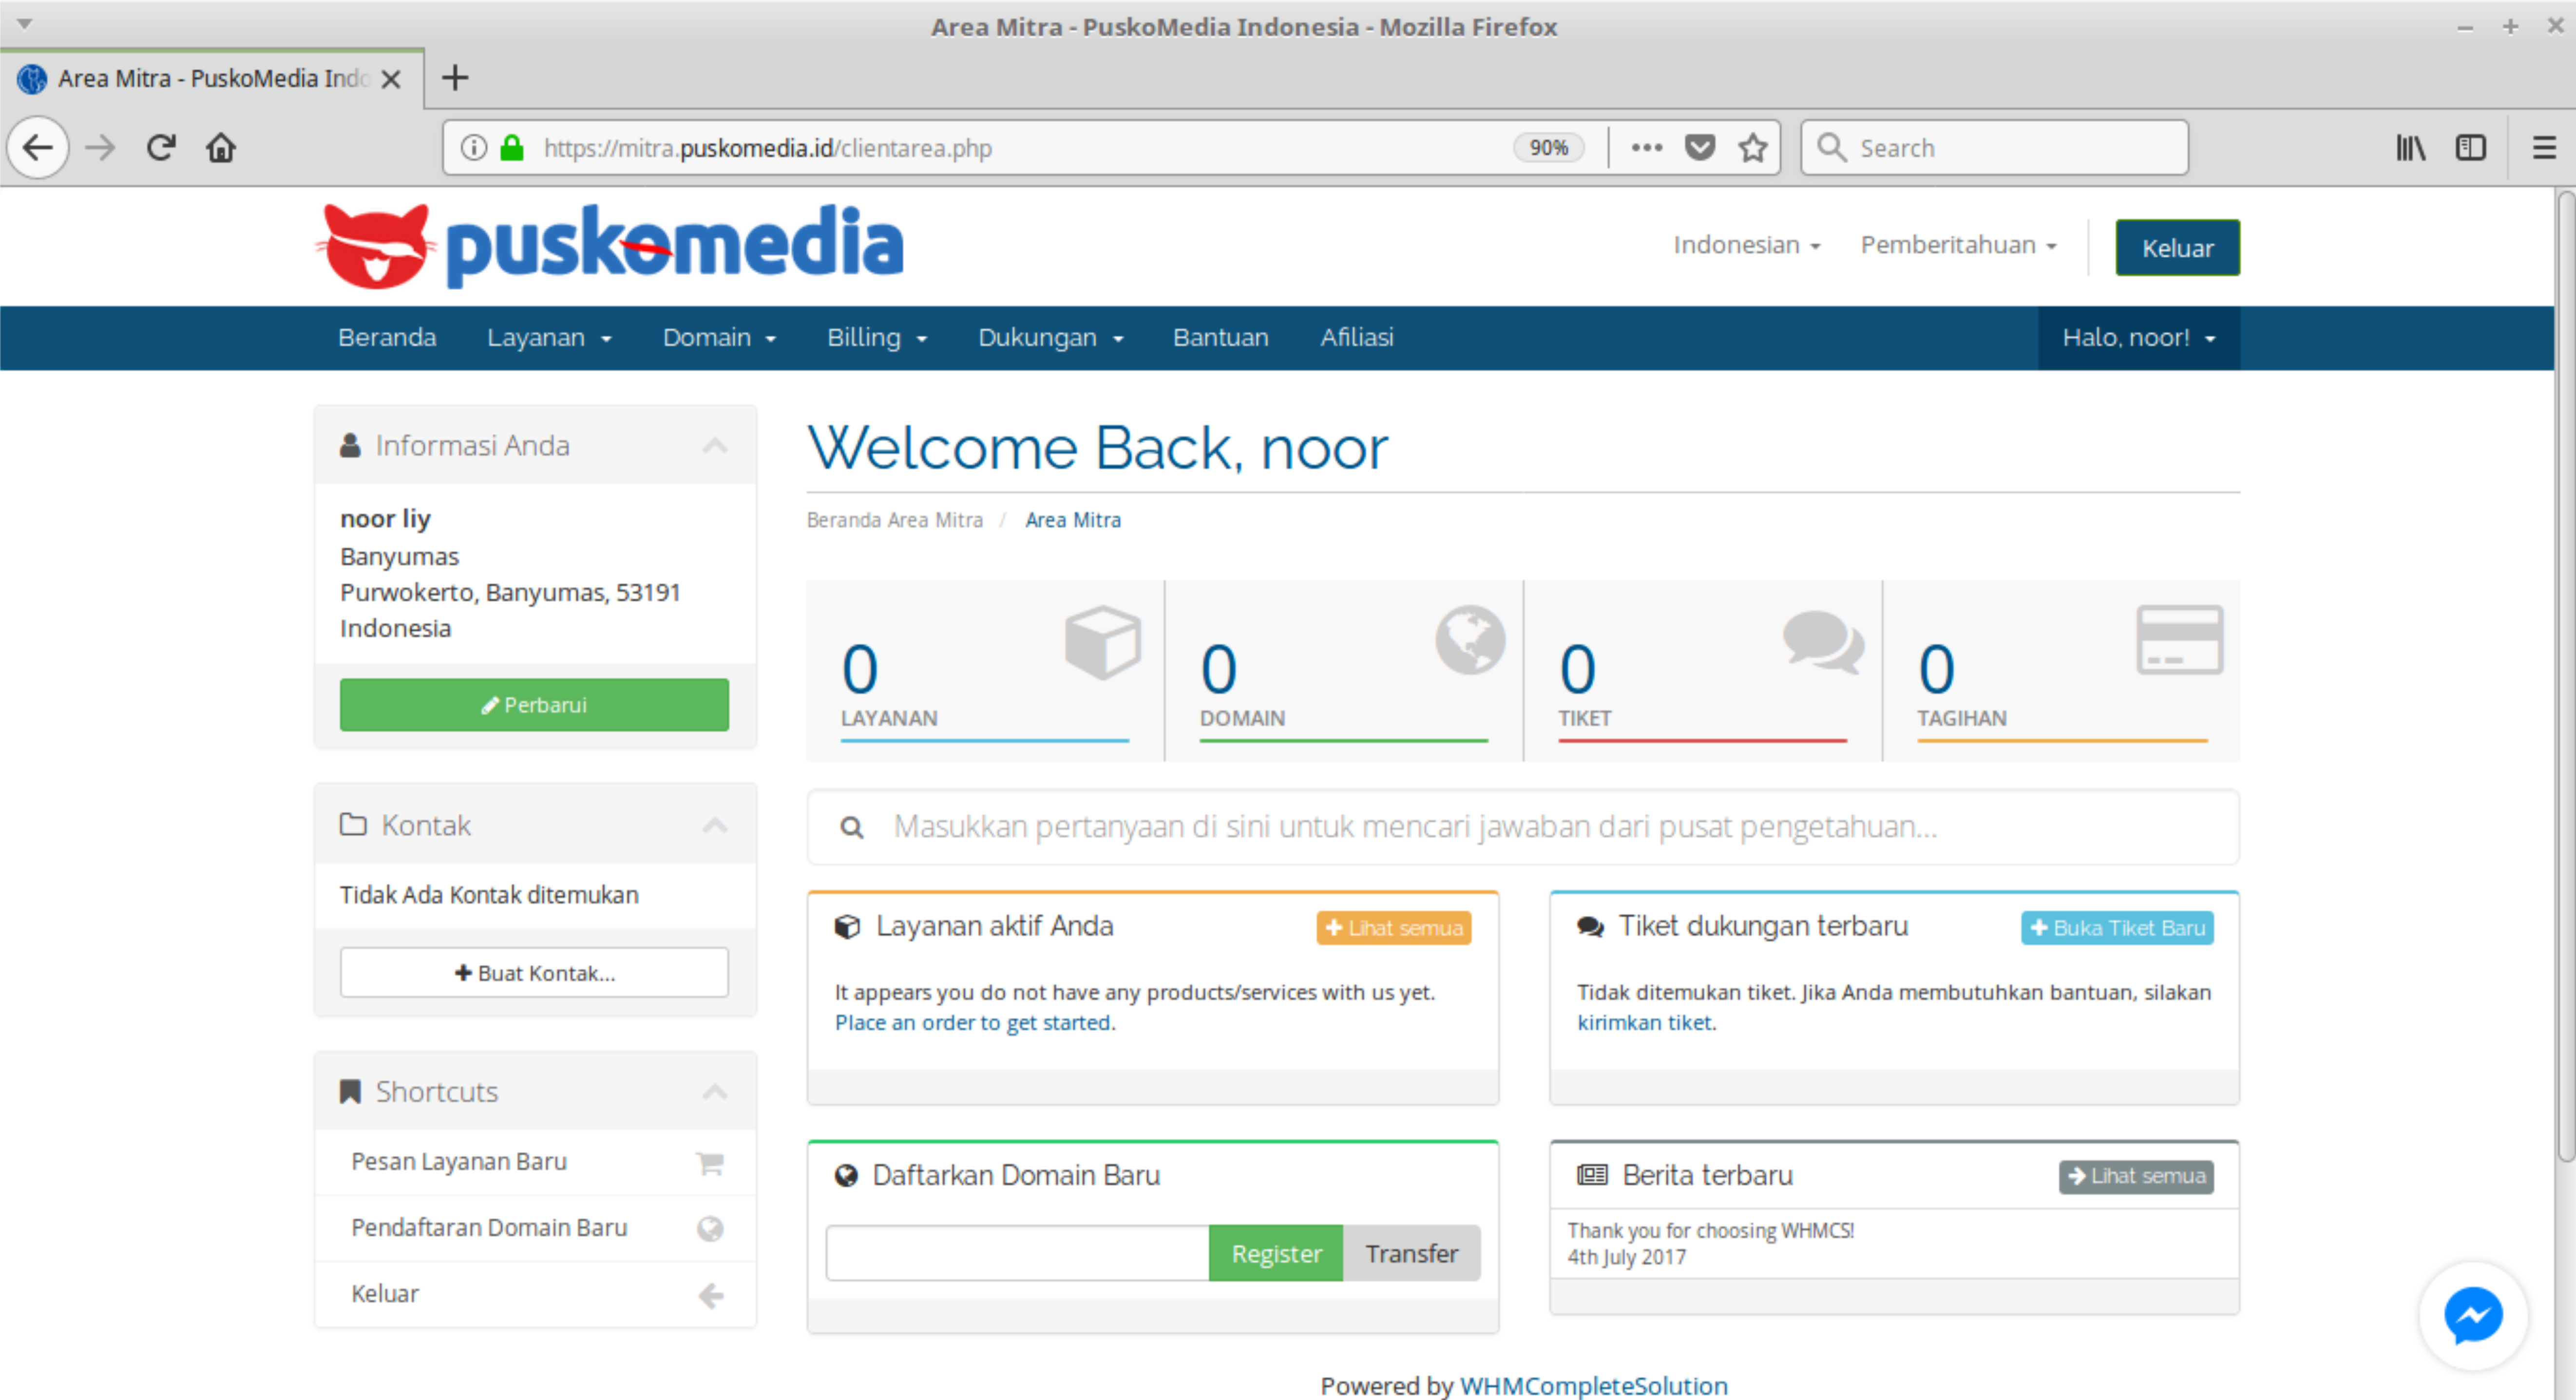Collapse the Shortcuts panel
The height and width of the screenshot is (1400, 2576).
(x=715, y=1092)
